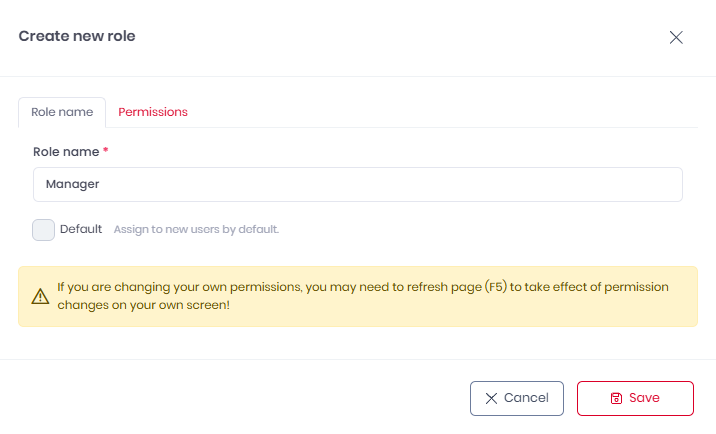Switch to the Permissions tab

[x=153, y=112]
